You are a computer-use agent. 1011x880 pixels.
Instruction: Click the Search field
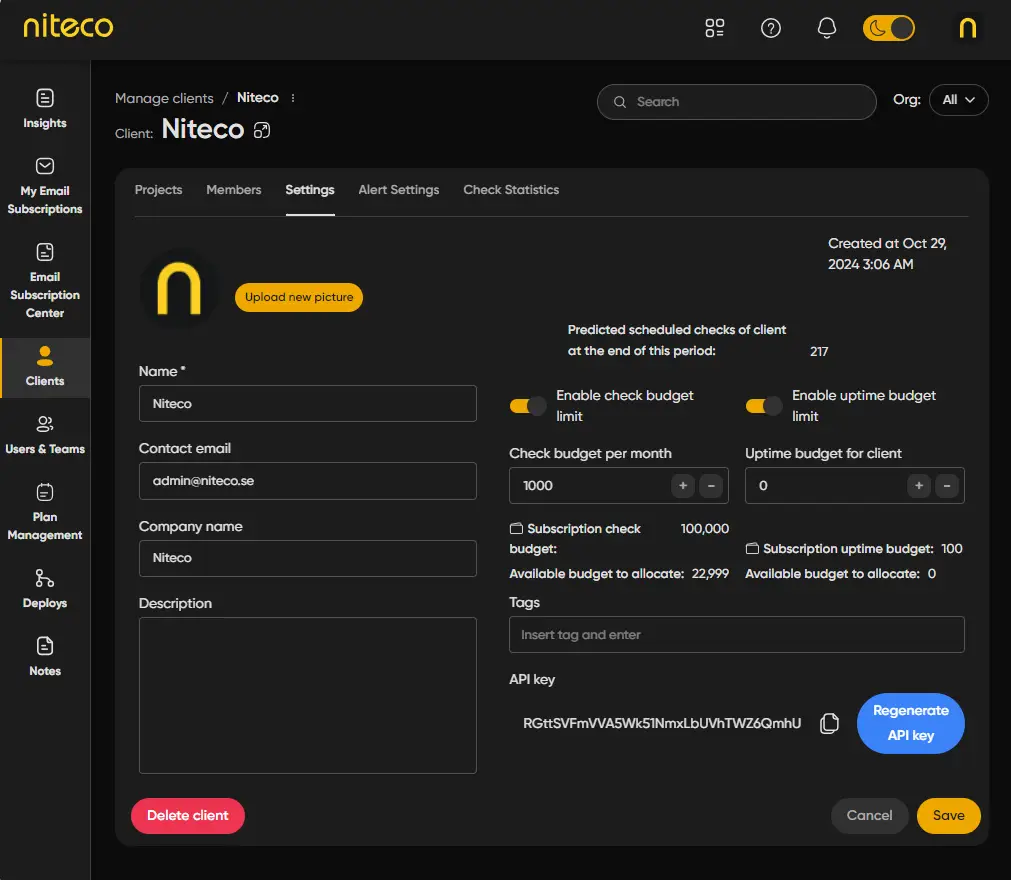click(736, 102)
